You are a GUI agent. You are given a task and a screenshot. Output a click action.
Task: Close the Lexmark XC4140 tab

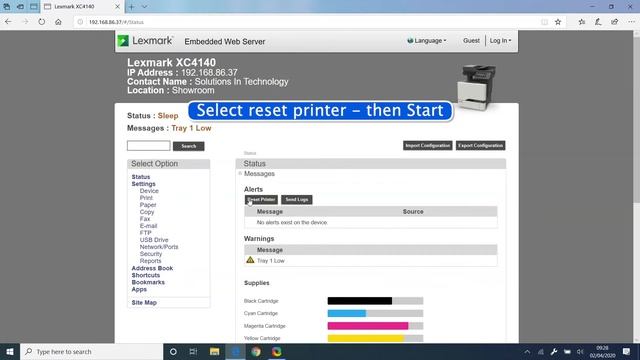point(118,7)
